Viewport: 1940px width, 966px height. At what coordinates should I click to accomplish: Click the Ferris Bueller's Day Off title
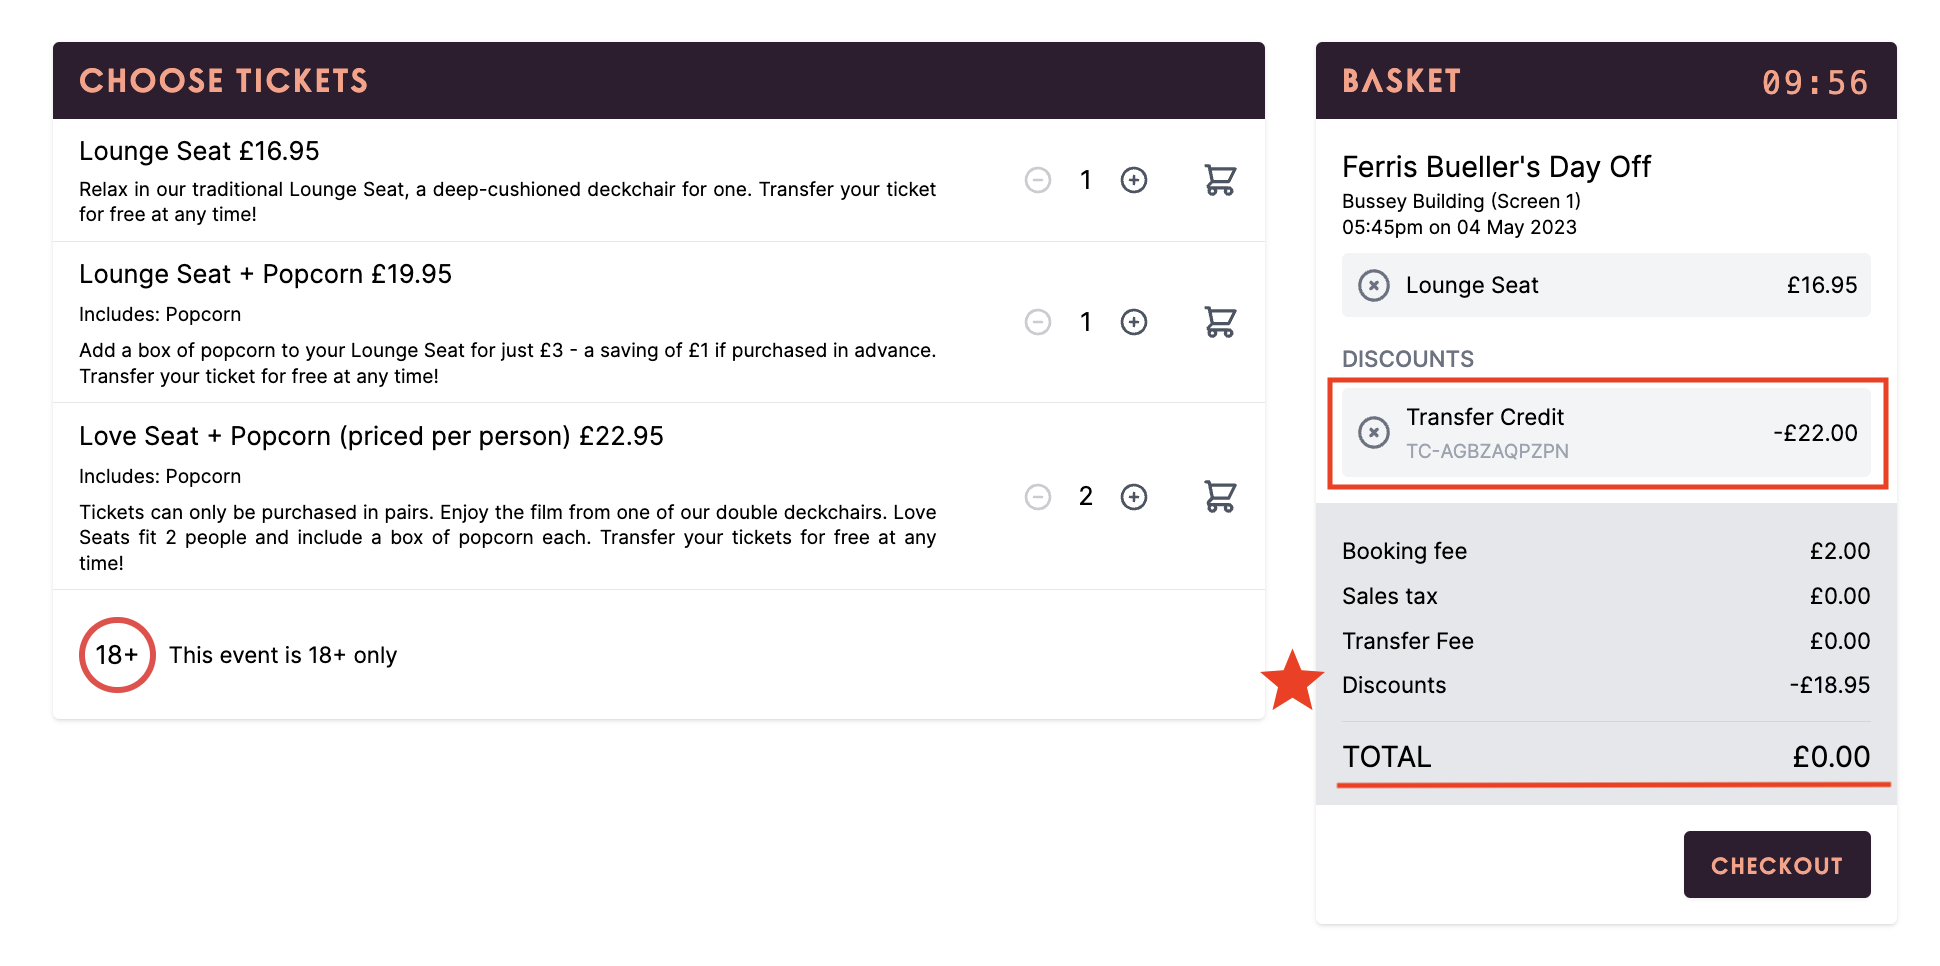(x=1496, y=167)
